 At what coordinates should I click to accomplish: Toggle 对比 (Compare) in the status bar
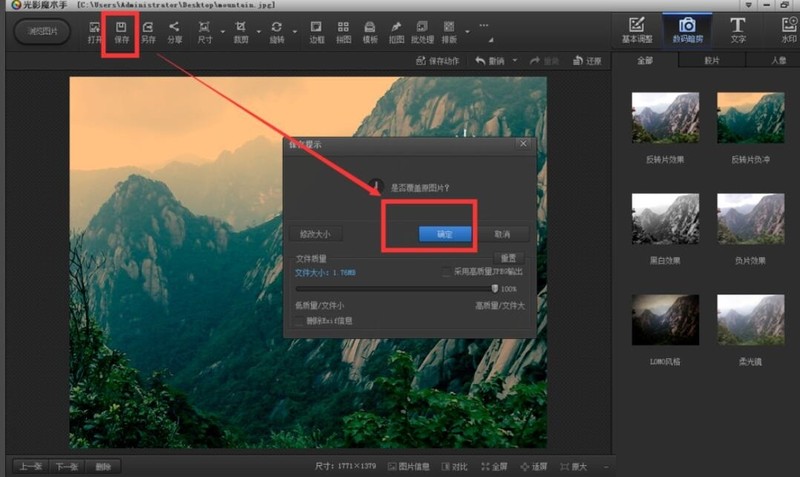[x=452, y=466]
